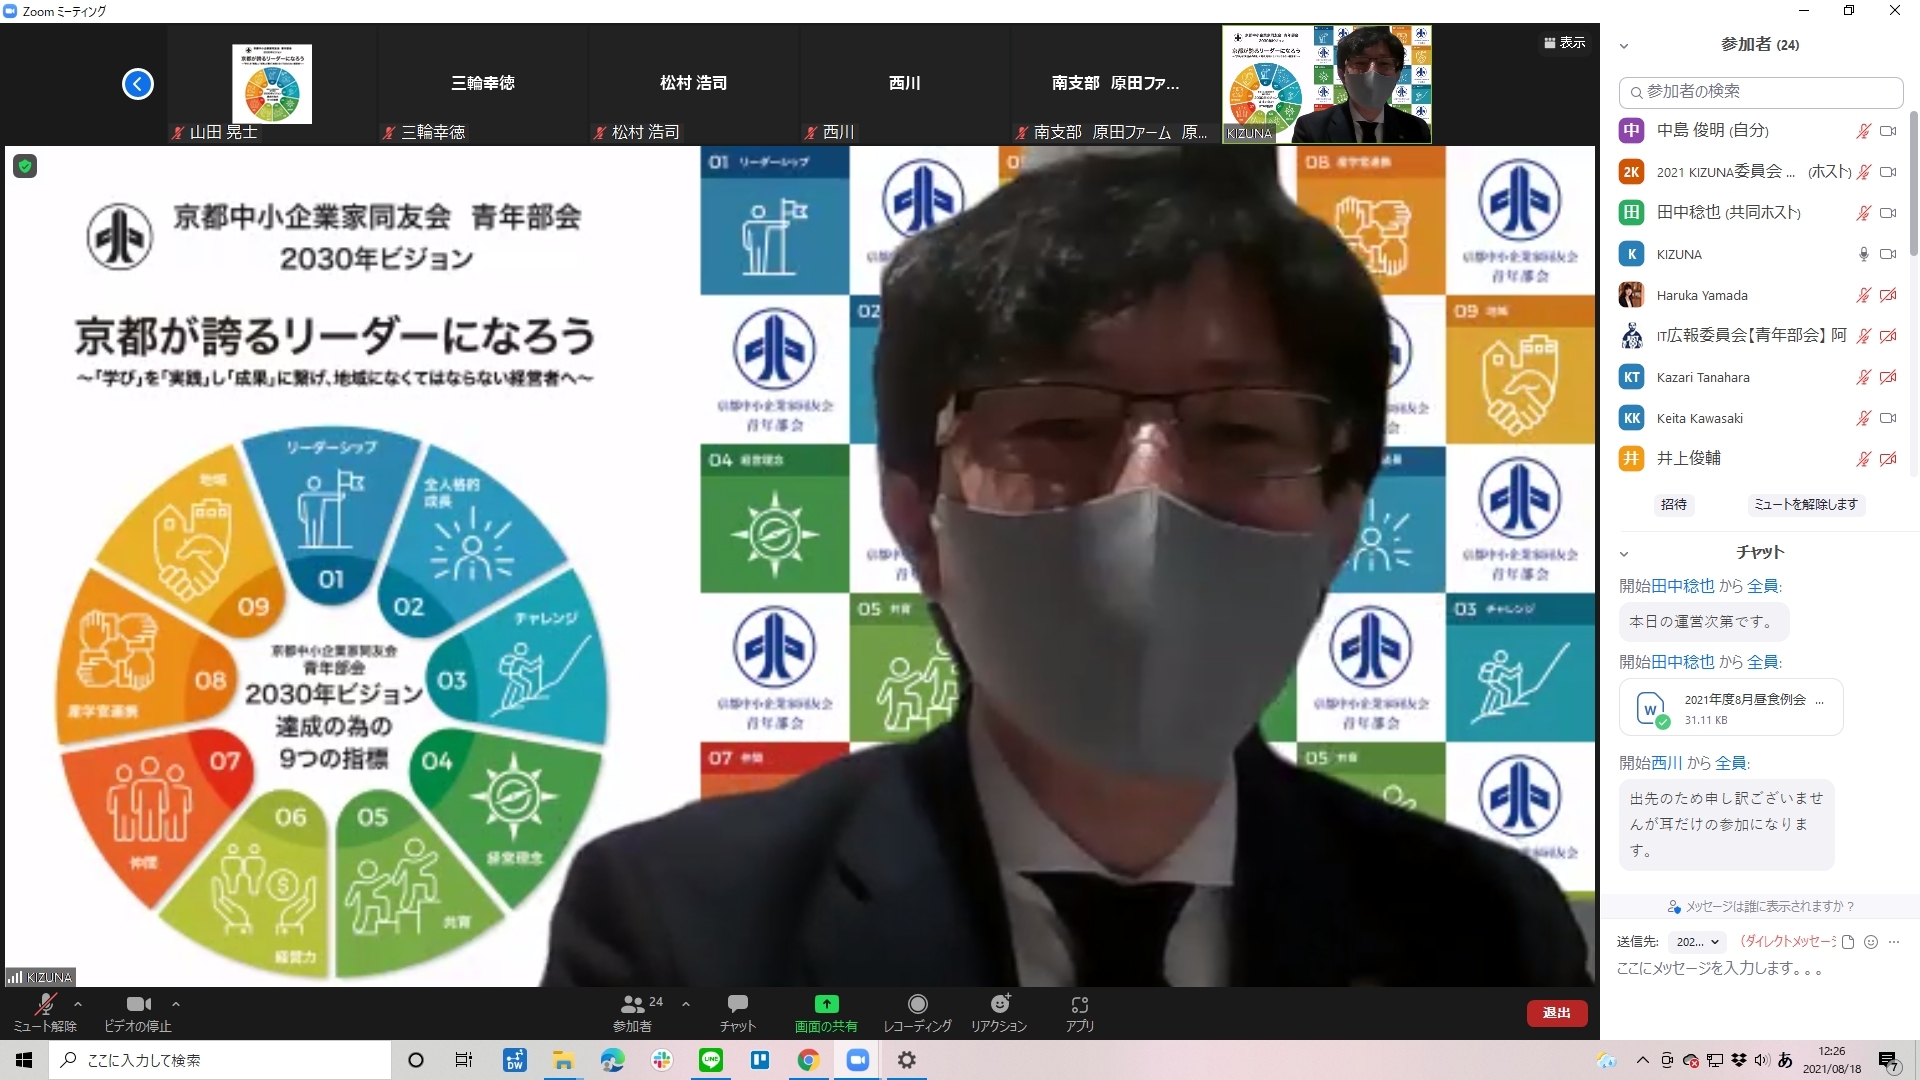This screenshot has width=1920, height=1080.
Task: Open the notification center with 7 badge
Action: coord(1888,1061)
